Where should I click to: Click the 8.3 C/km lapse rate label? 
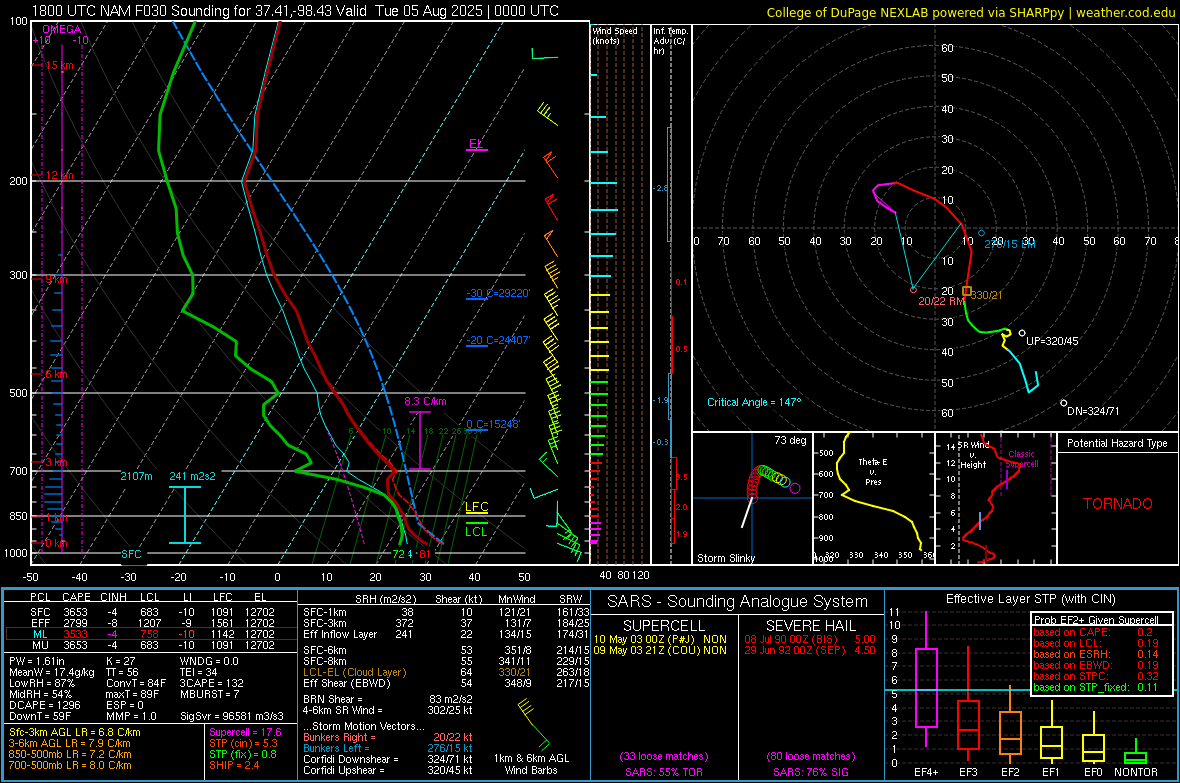click(x=425, y=401)
